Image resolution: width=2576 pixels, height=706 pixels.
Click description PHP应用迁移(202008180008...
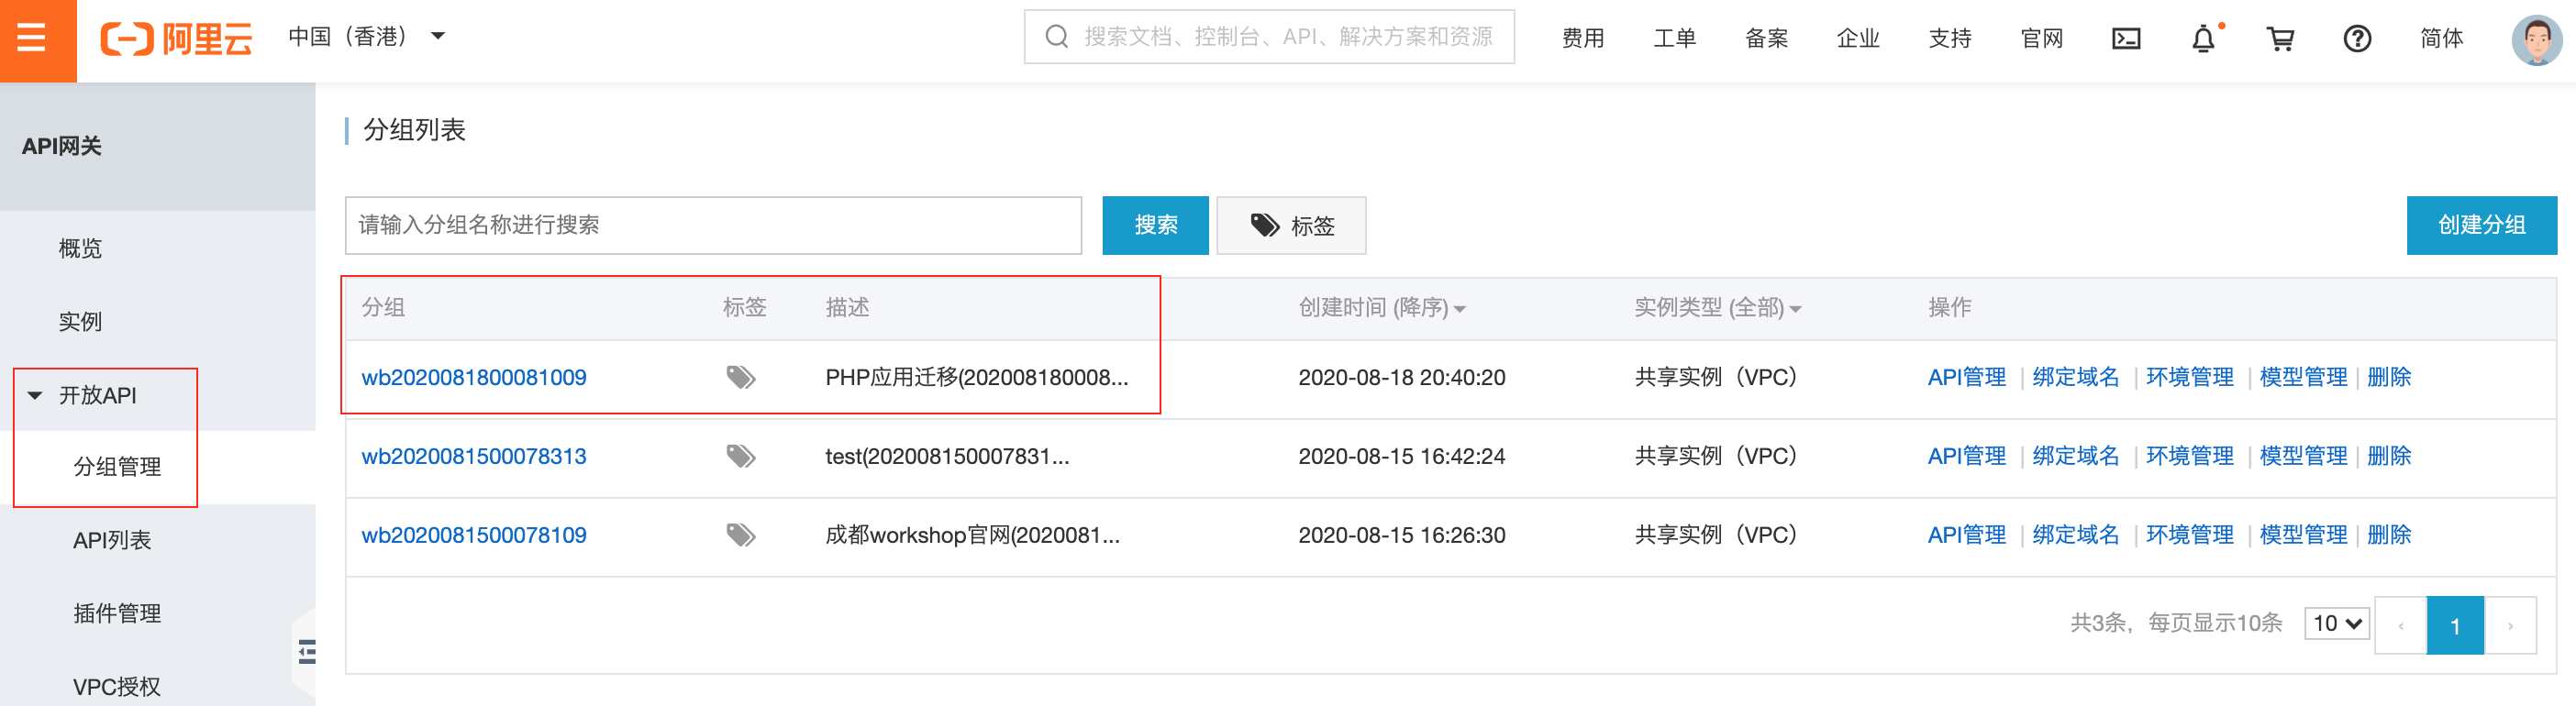point(976,377)
